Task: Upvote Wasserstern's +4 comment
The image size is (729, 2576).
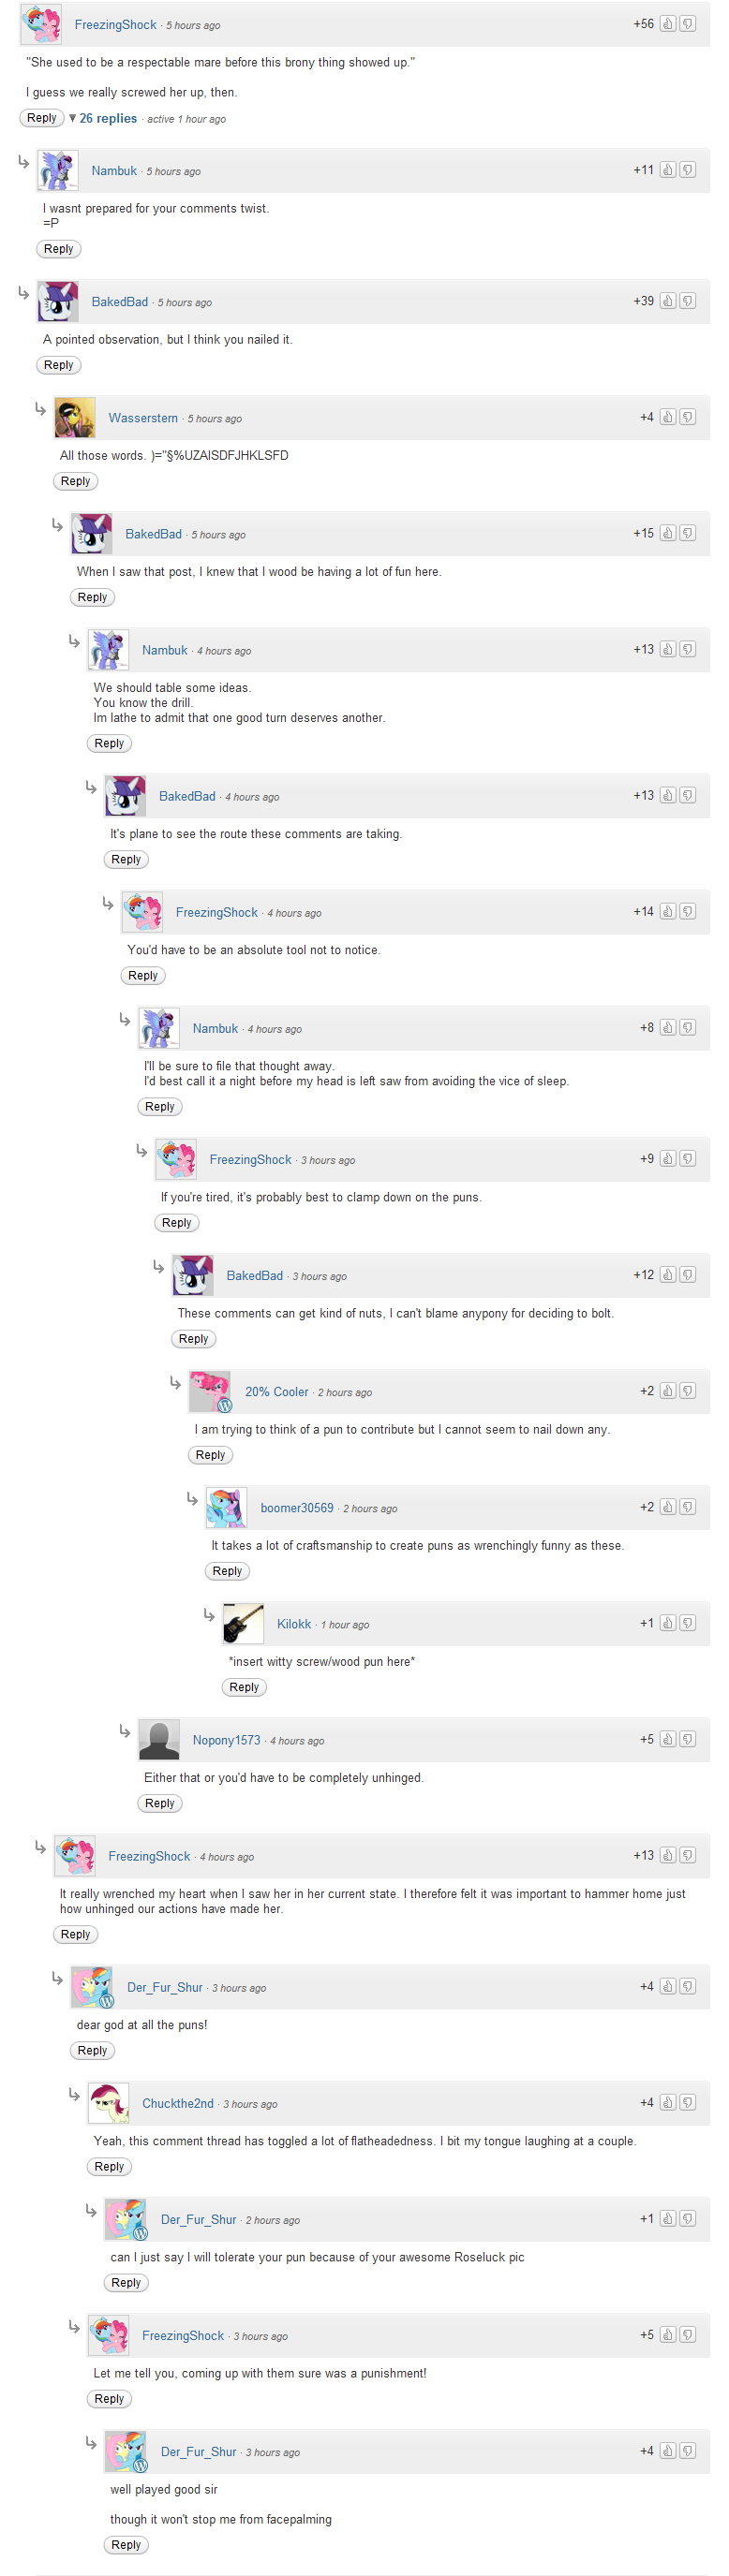Action: pos(667,417)
